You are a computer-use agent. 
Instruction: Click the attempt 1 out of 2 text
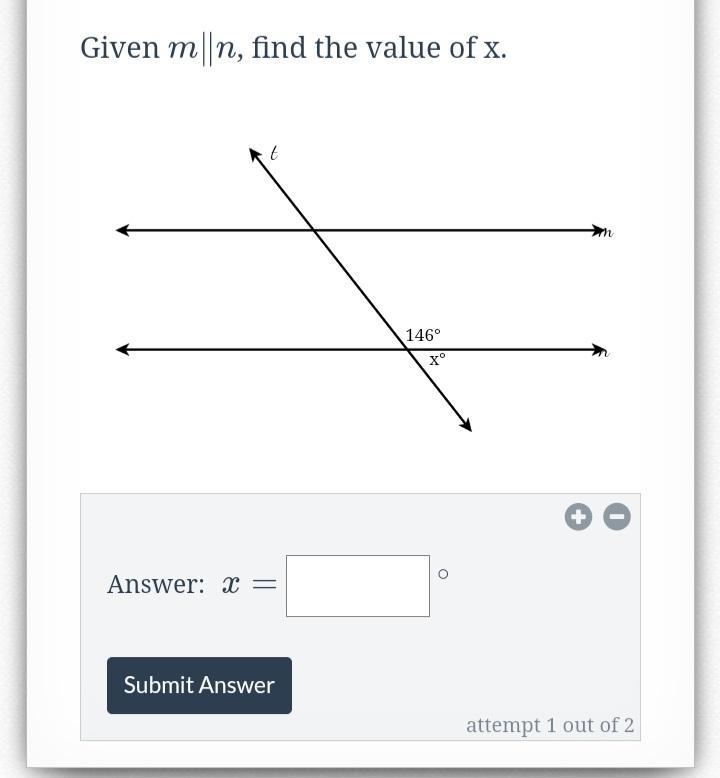(x=550, y=725)
